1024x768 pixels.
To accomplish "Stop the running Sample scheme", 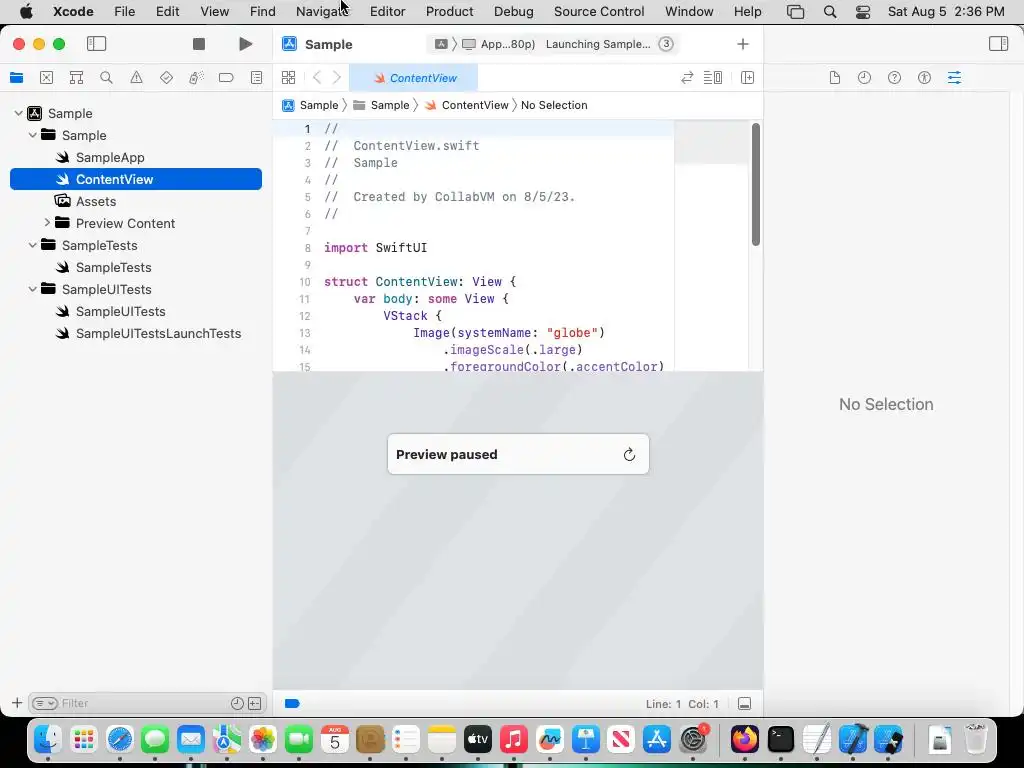I will pyautogui.click(x=199, y=44).
